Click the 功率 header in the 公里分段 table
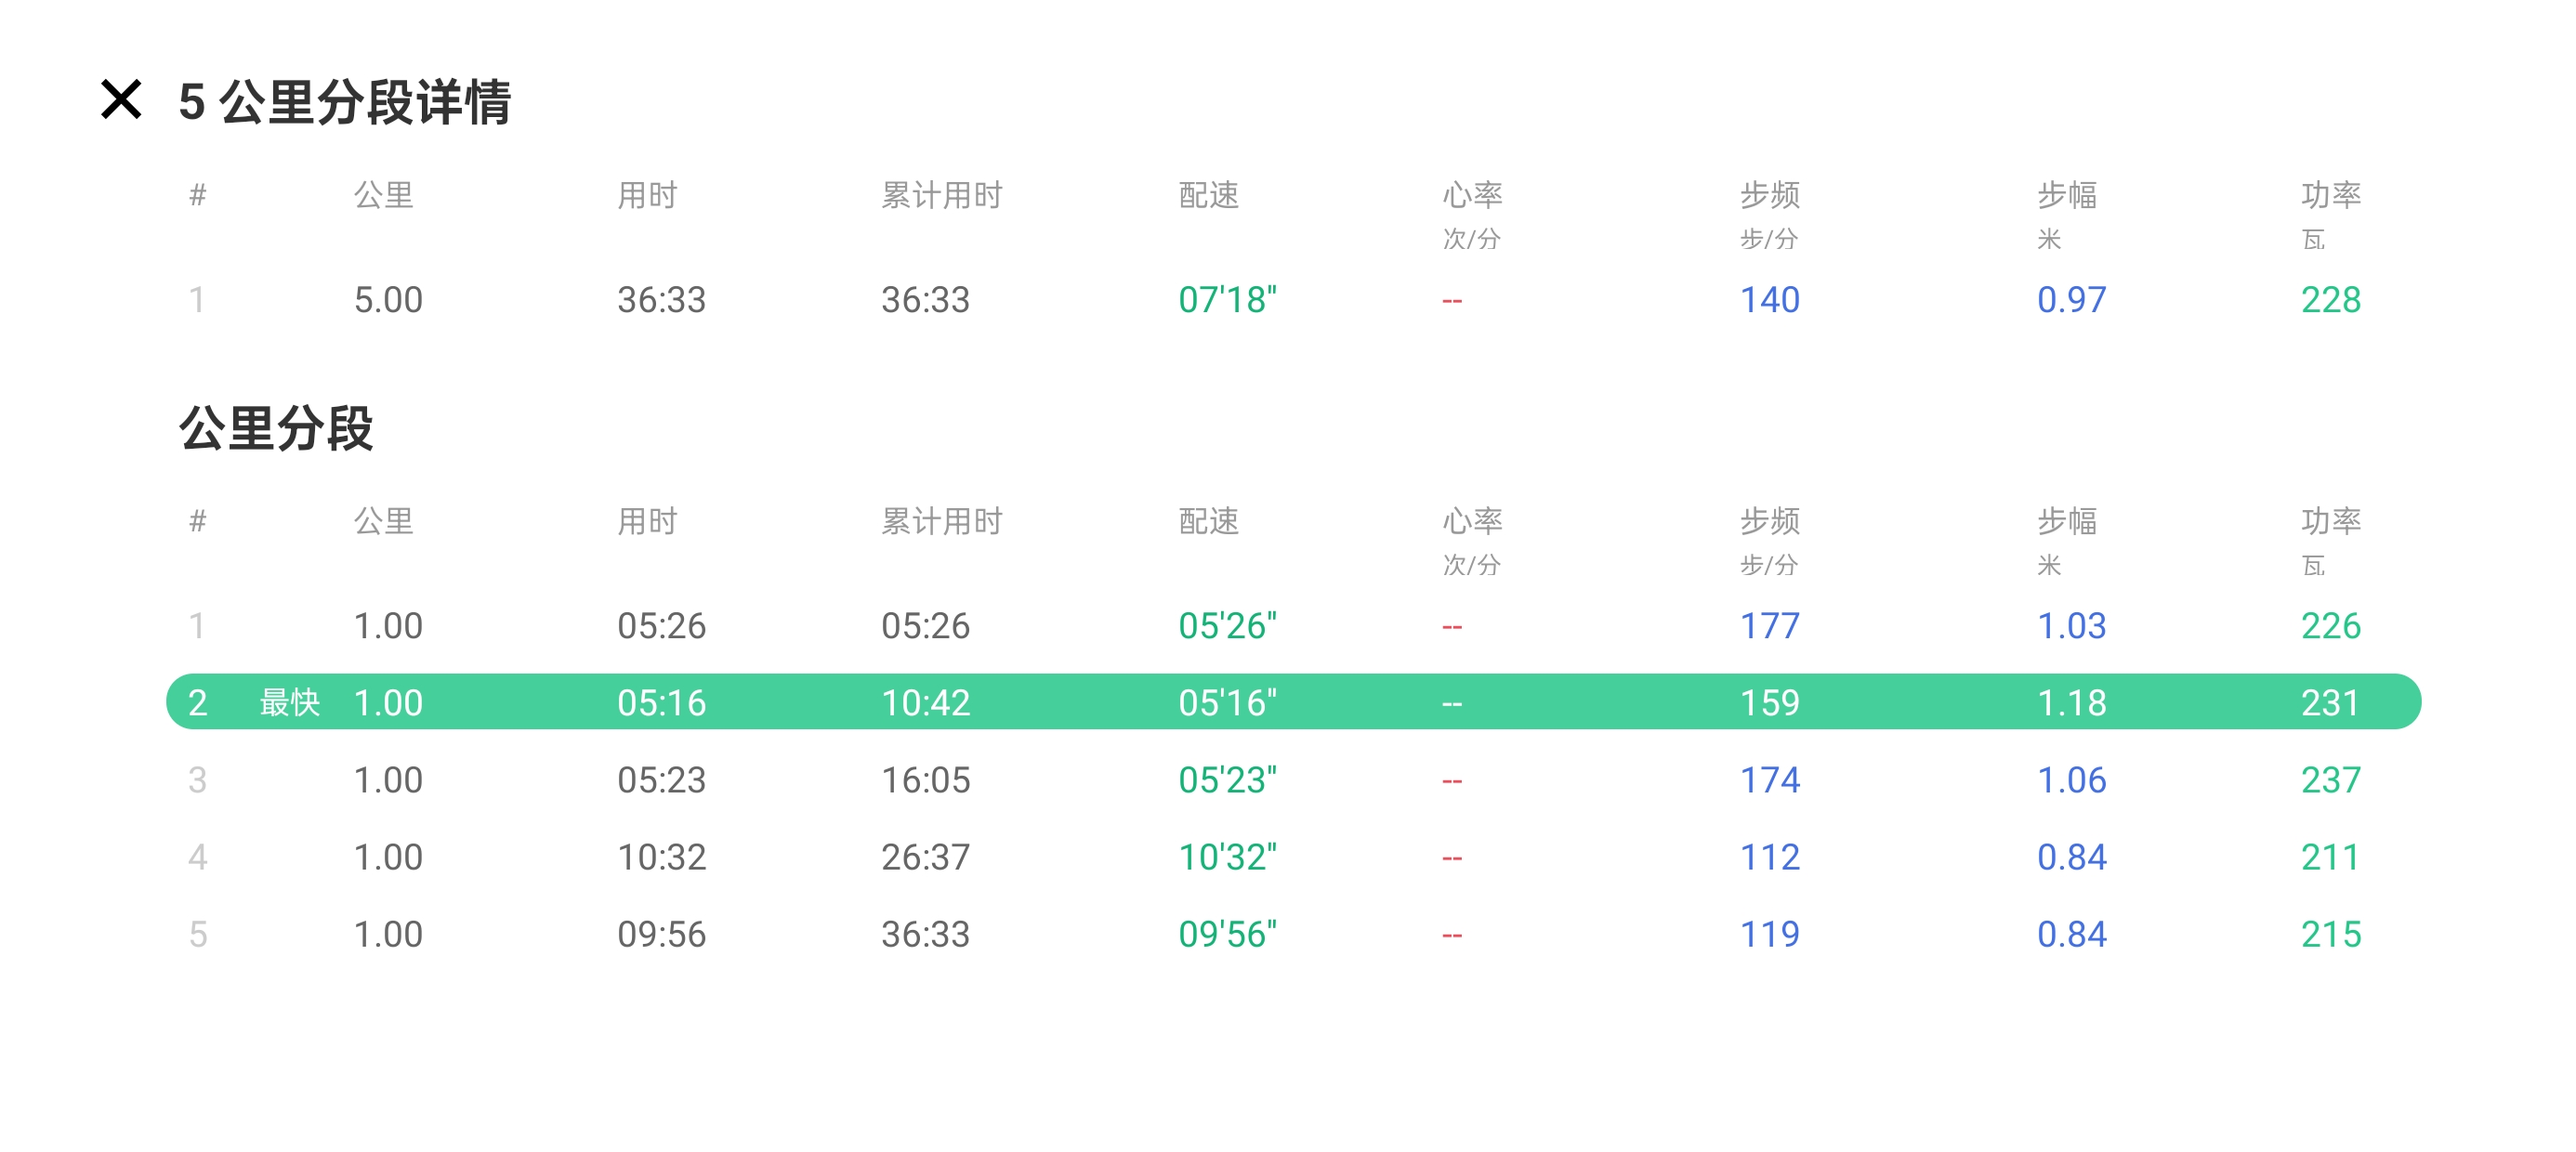Screen dimensions: 2576x1152 click(2330, 521)
